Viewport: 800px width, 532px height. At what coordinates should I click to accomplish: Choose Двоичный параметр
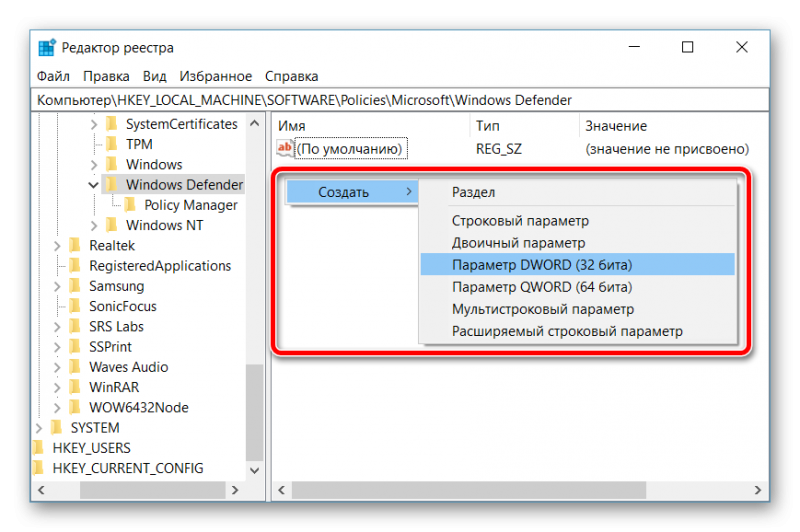[x=578, y=243]
